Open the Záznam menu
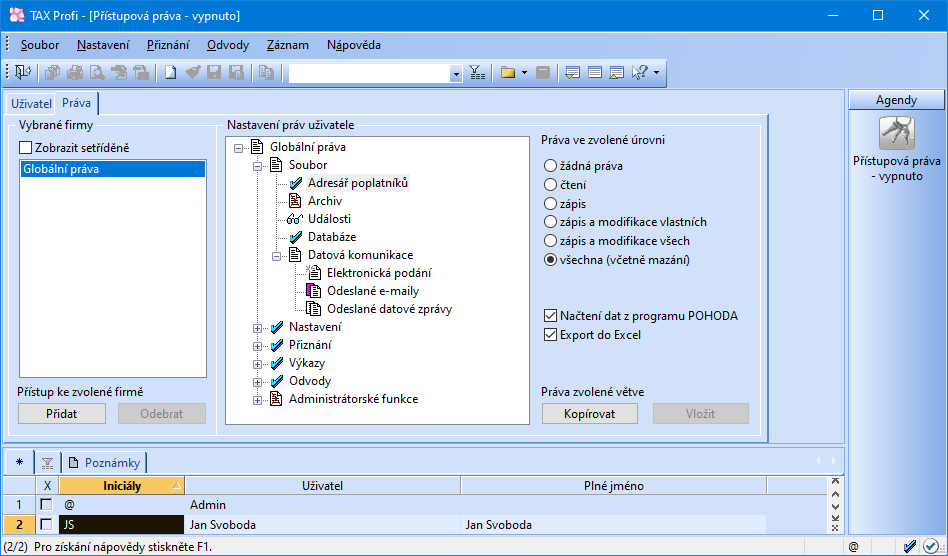The height and width of the screenshot is (556, 948). coord(288,45)
